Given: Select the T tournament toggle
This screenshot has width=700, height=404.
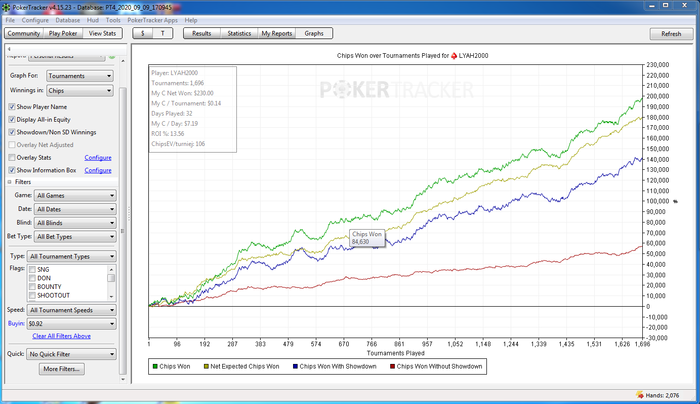Looking at the screenshot, I should coord(162,33).
